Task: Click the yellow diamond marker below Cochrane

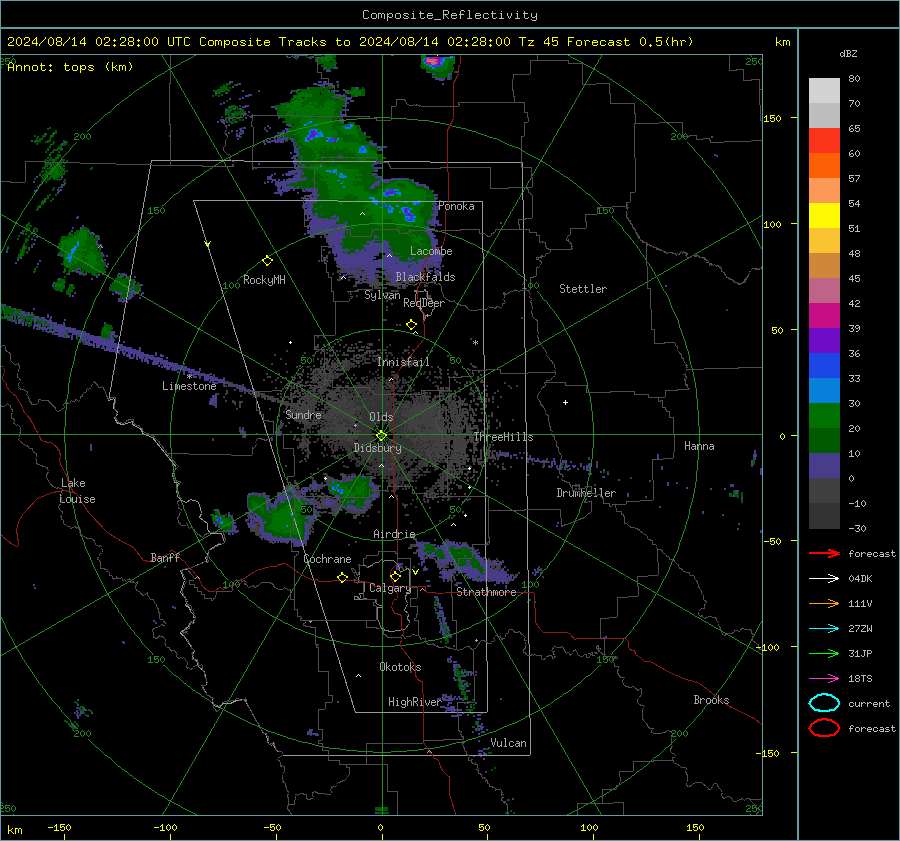Action: tap(343, 577)
